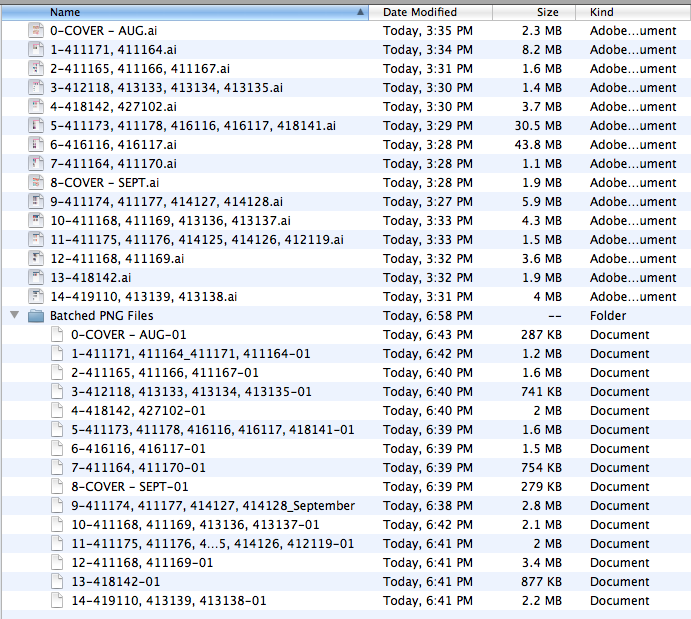The image size is (691, 619).
Task: Select the file name 9-411174, 411177, 414127, 414128.ai
Action: 166,201
